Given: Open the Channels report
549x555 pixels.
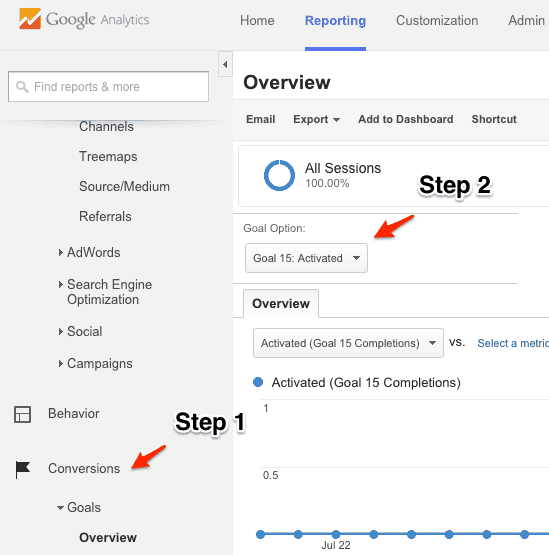Looking at the screenshot, I should coord(106,126).
